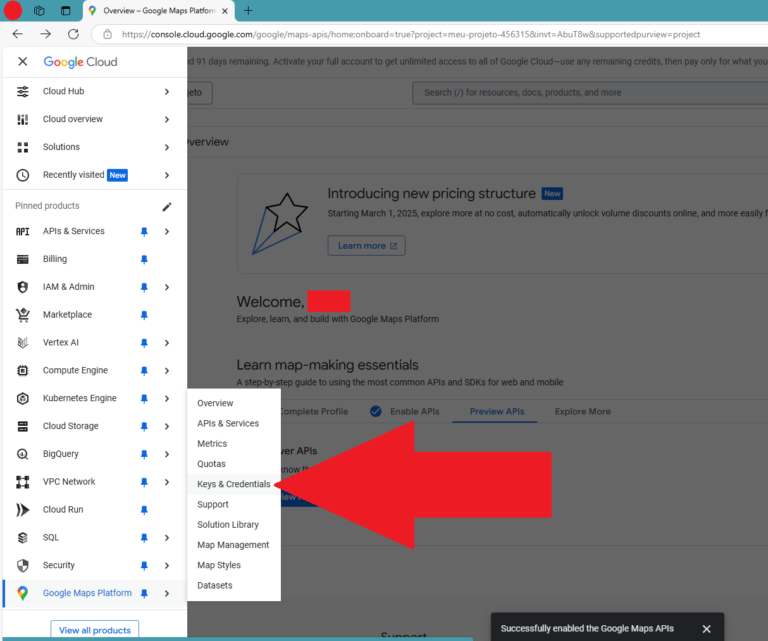This screenshot has width=768, height=641.
Task: Unpin Cloud Storage from pinned products
Action: 144,426
